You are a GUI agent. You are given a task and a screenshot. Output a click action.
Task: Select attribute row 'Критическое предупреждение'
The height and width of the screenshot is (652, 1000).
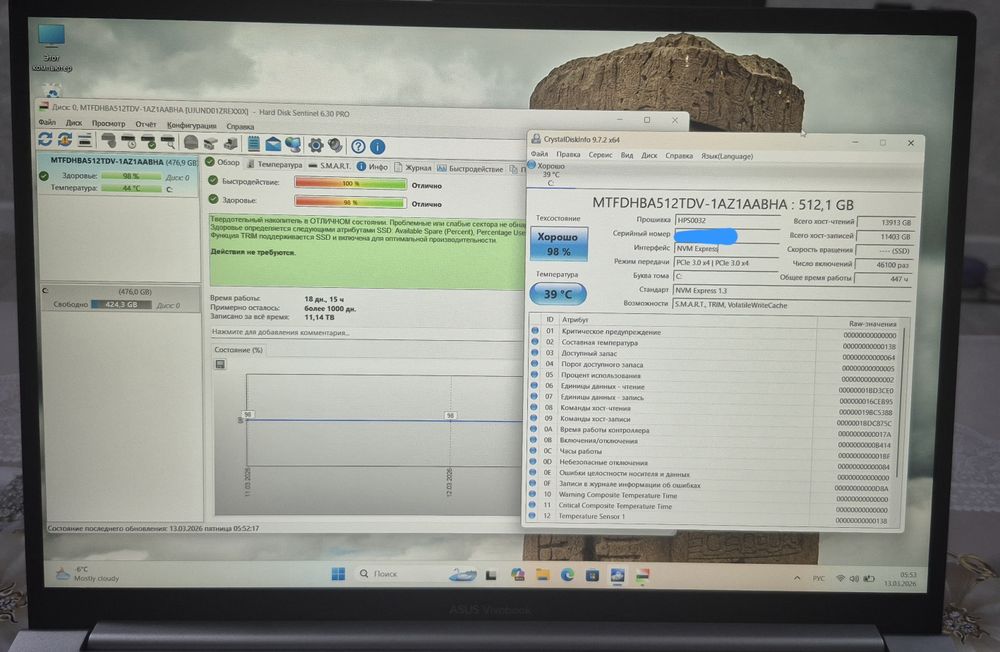[x=714, y=332]
